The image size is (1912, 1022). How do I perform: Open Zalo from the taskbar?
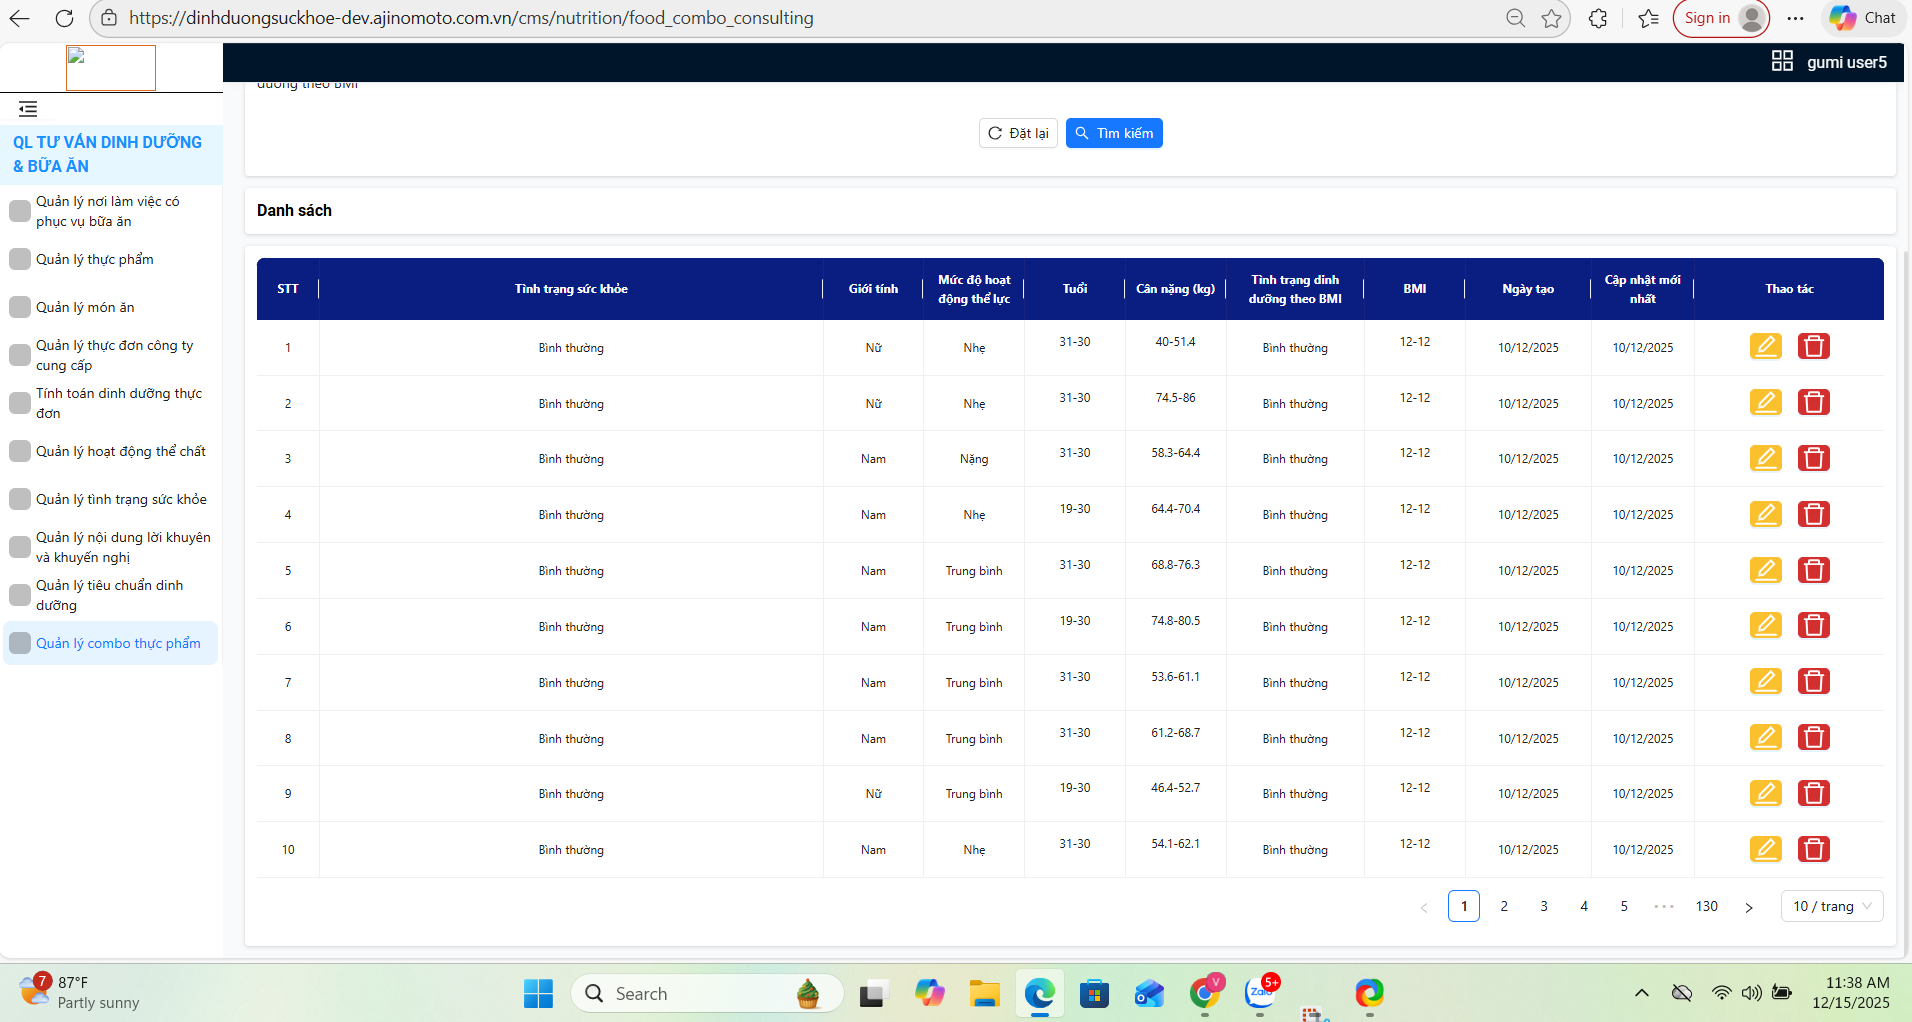pyautogui.click(x=1260, y=993)
